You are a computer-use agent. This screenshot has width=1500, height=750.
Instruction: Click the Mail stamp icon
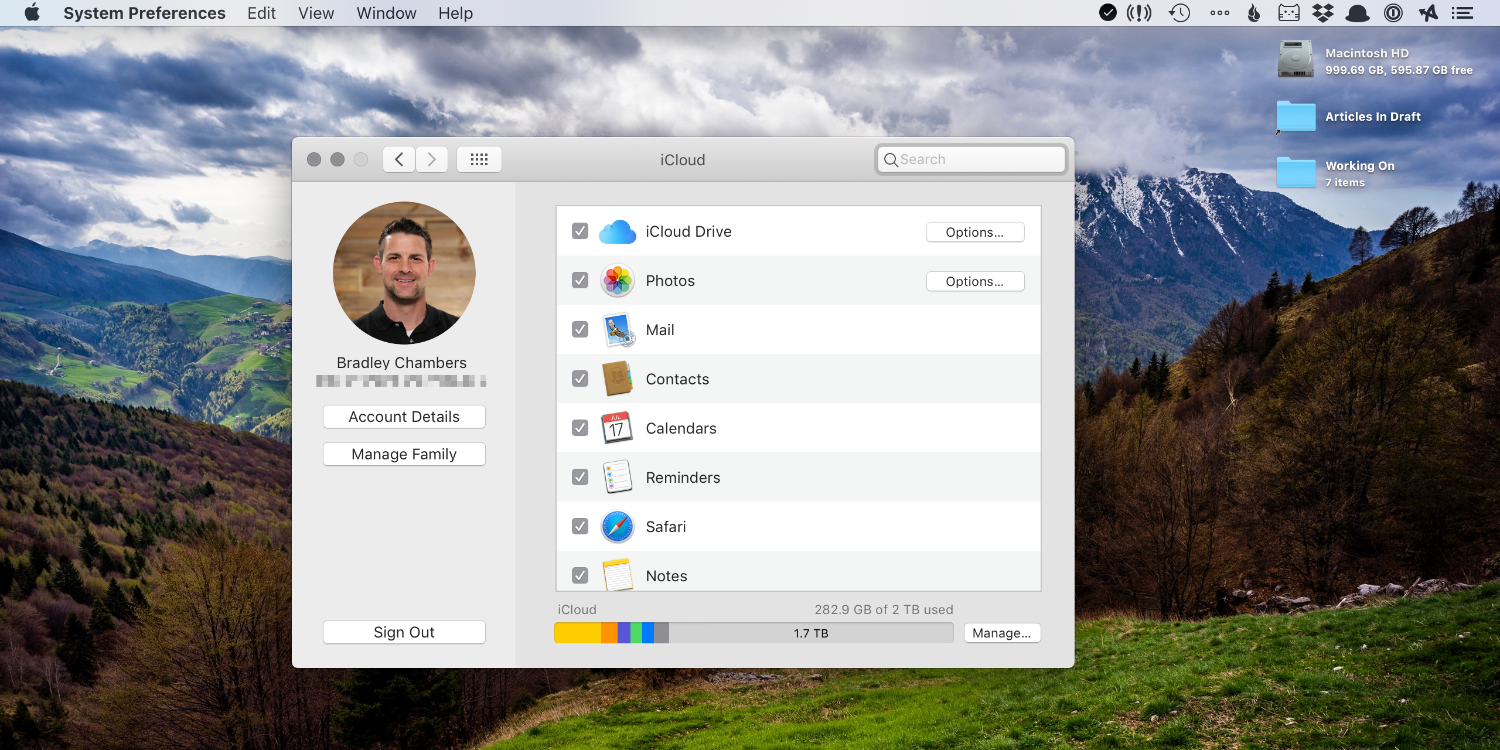(x=617, y=330)
